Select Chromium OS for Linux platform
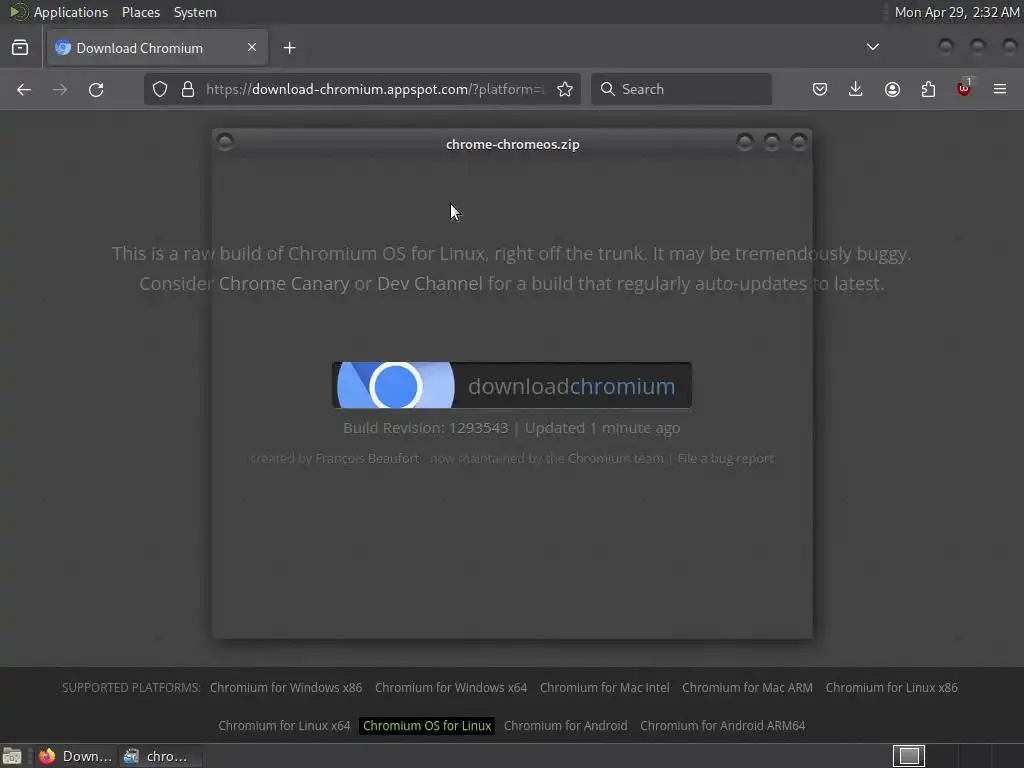 427,726
